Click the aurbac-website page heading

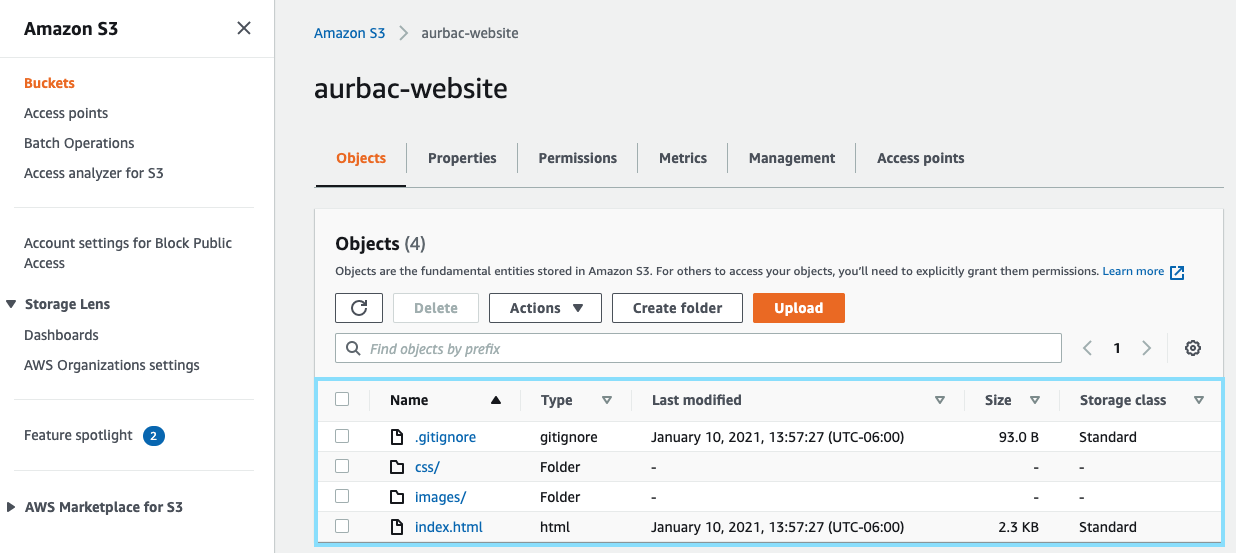click(411, 88)
